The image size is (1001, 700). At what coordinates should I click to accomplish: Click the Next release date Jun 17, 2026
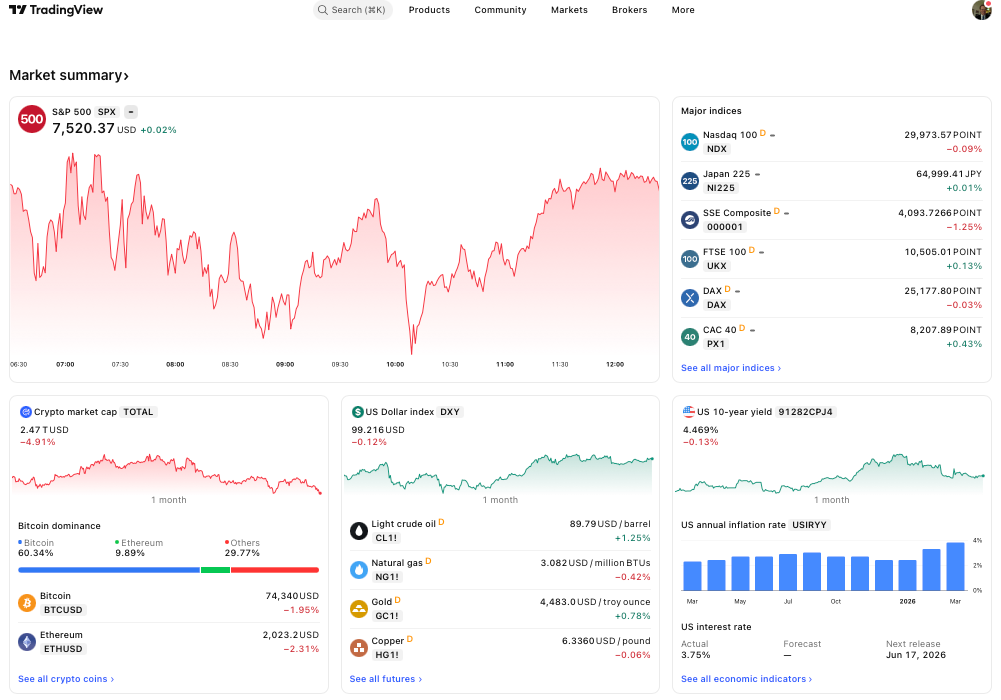915,655
